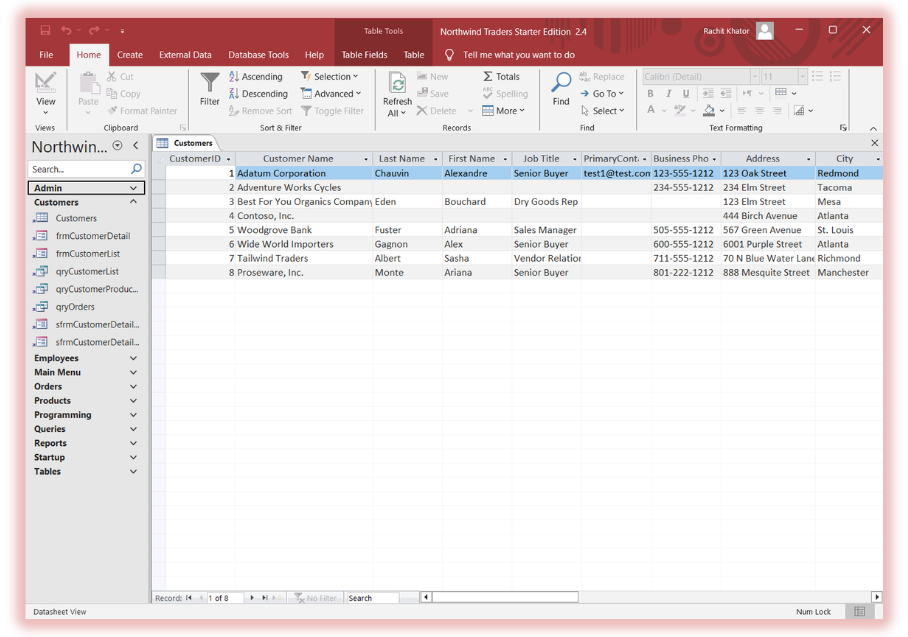Click the Find magnifier icon
The image size is (908, 637).
pos(561,83)
